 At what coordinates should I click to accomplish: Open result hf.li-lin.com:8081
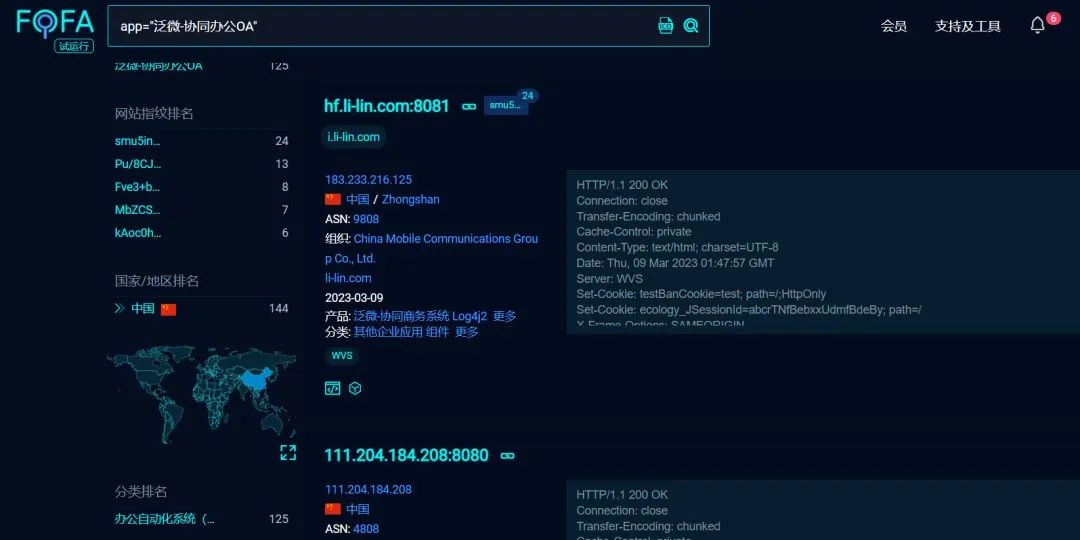click(x=386, y=106)
